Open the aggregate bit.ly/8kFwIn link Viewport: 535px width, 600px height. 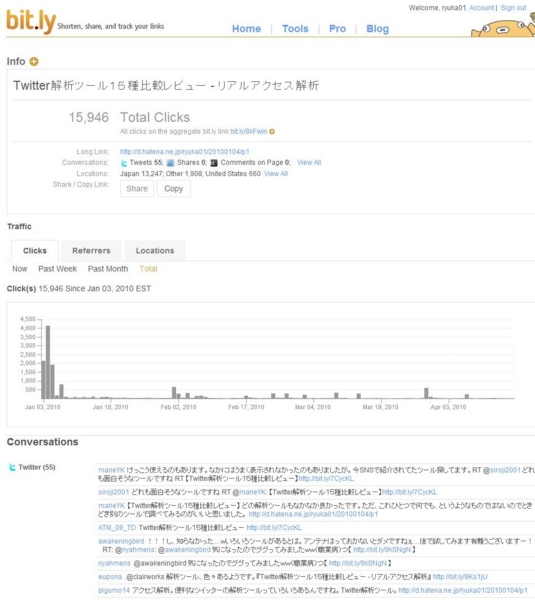(x=249, y=132)
